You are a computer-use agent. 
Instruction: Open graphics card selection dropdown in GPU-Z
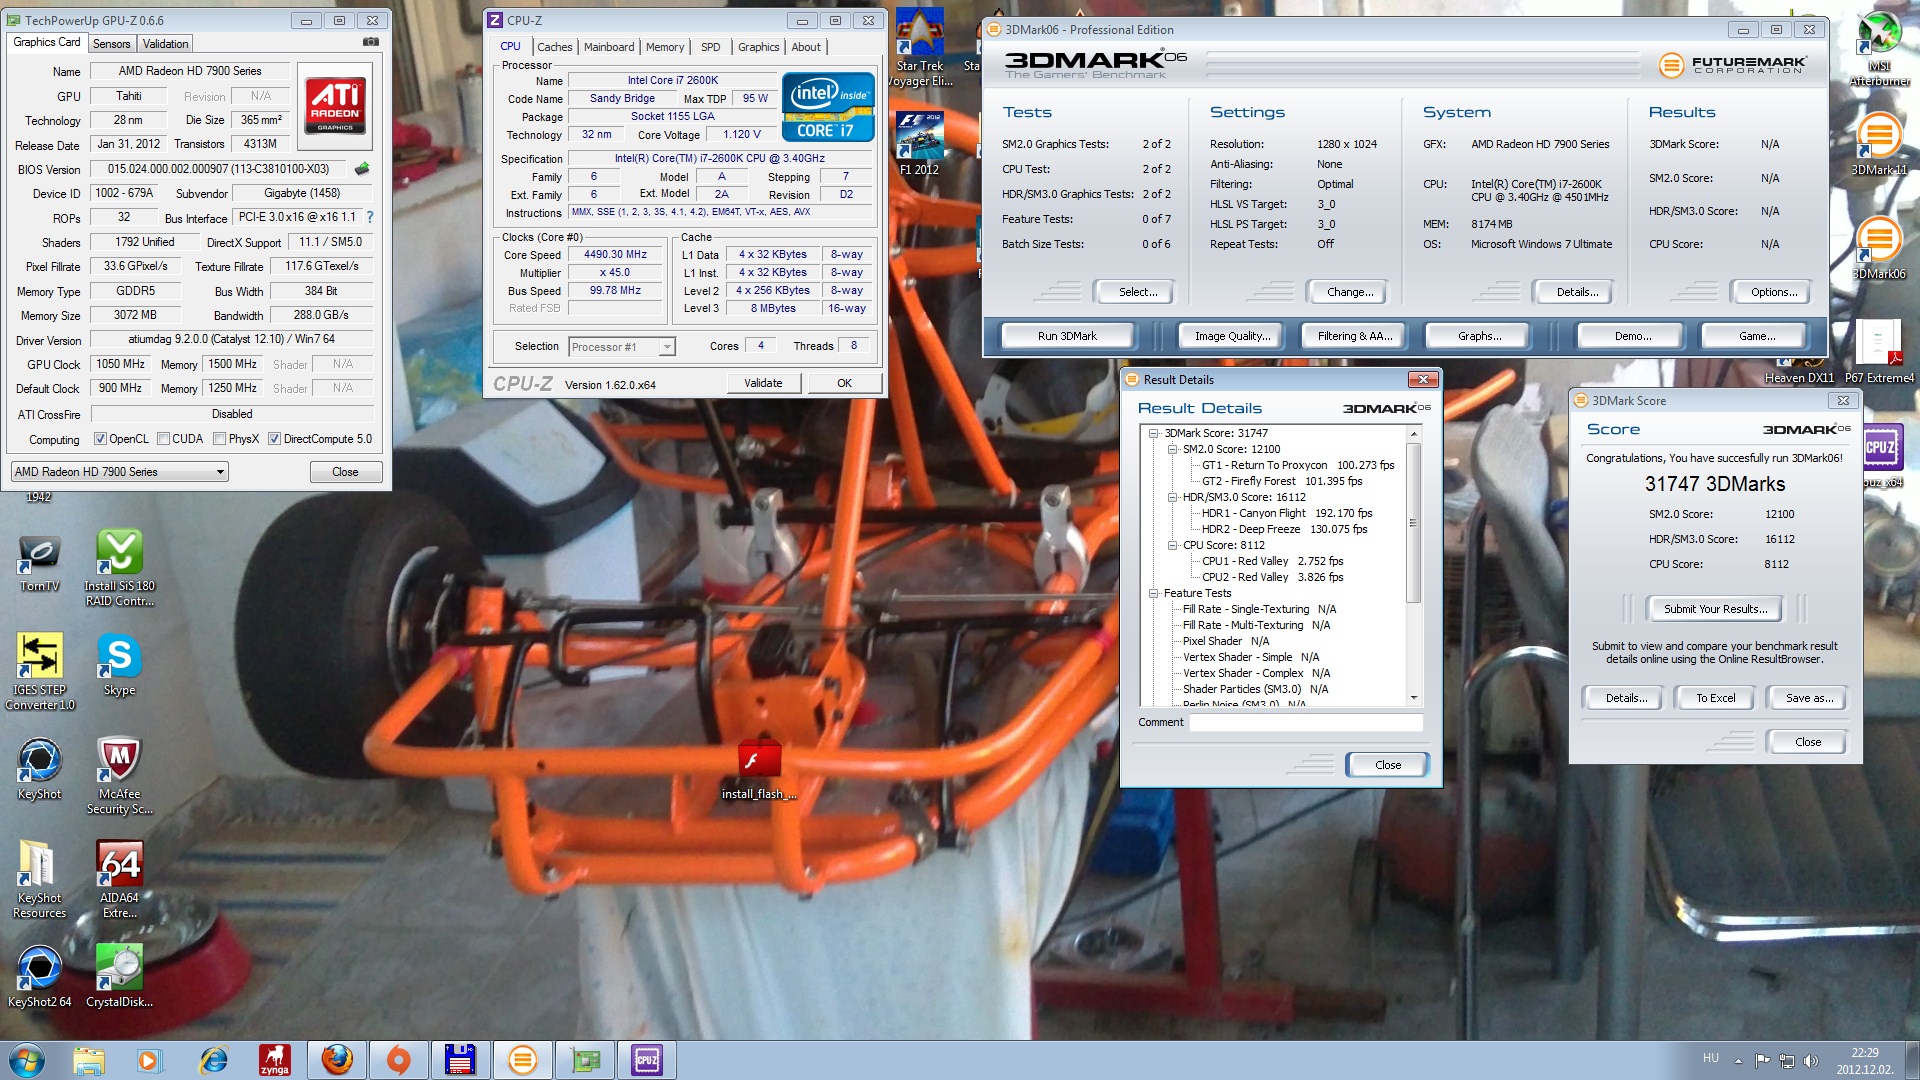[120, 472]
